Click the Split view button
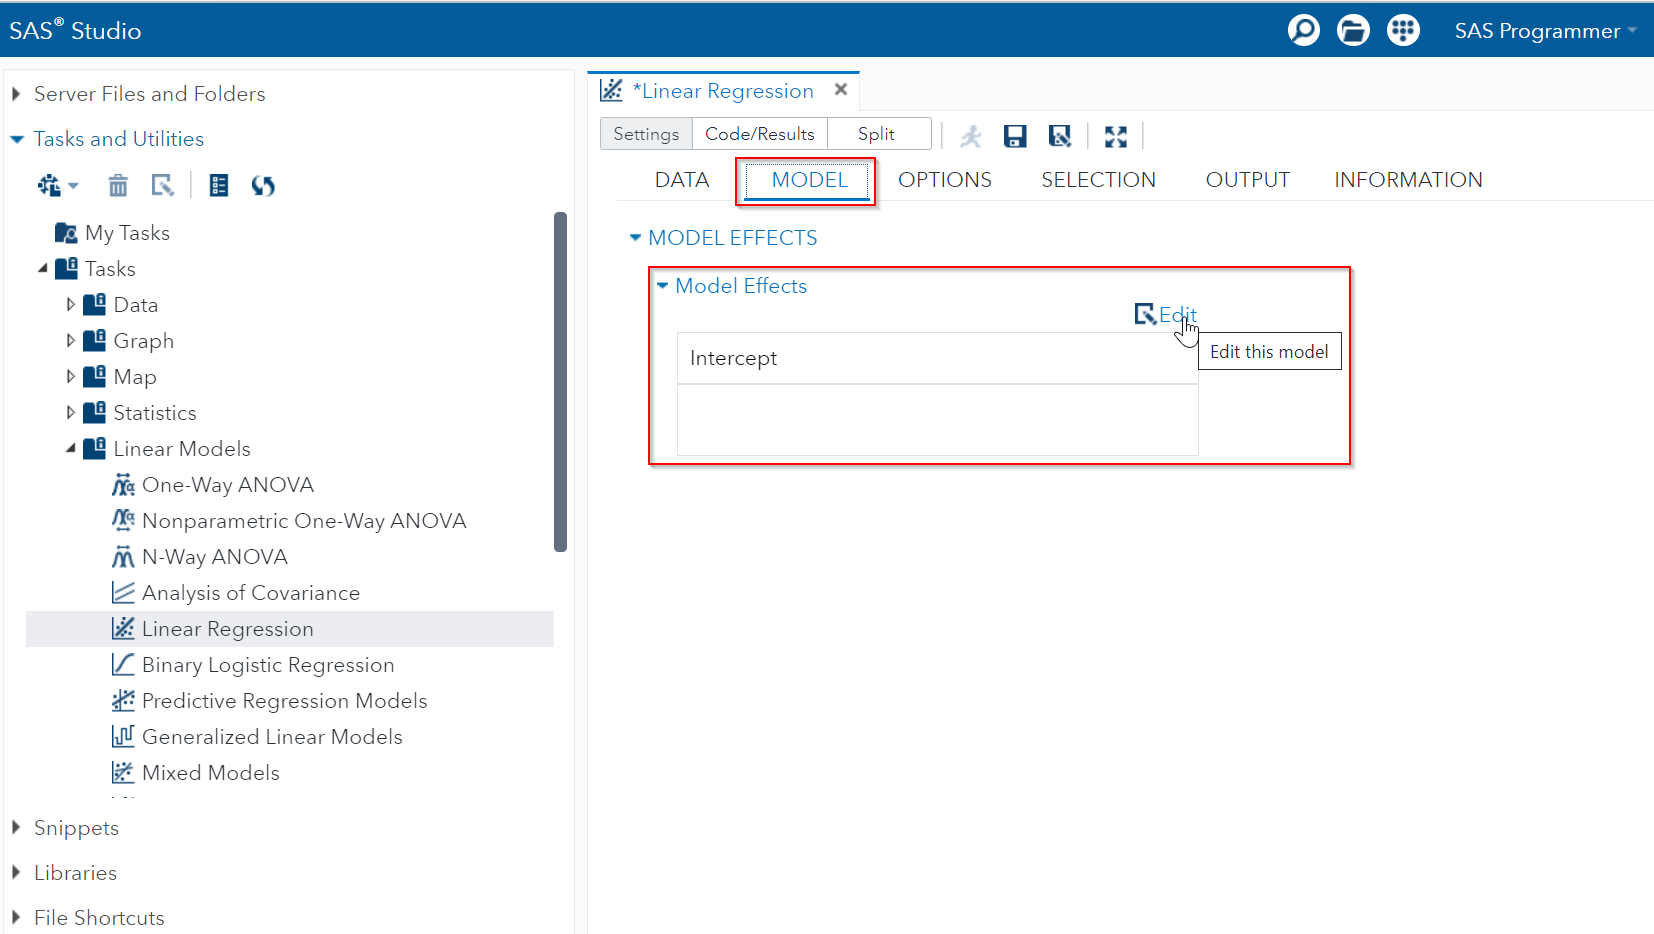The image size is (1654, 934). click(x=877, y=133)
